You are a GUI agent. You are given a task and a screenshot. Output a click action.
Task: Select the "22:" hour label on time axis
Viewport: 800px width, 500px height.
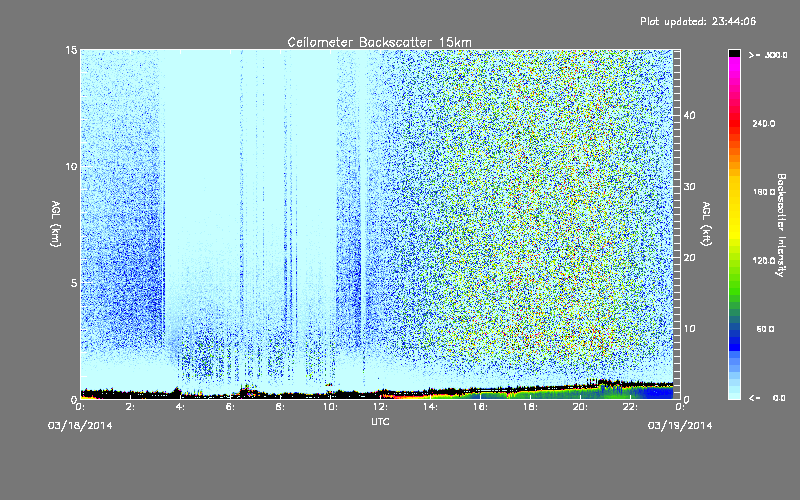(x=631, y=407)
